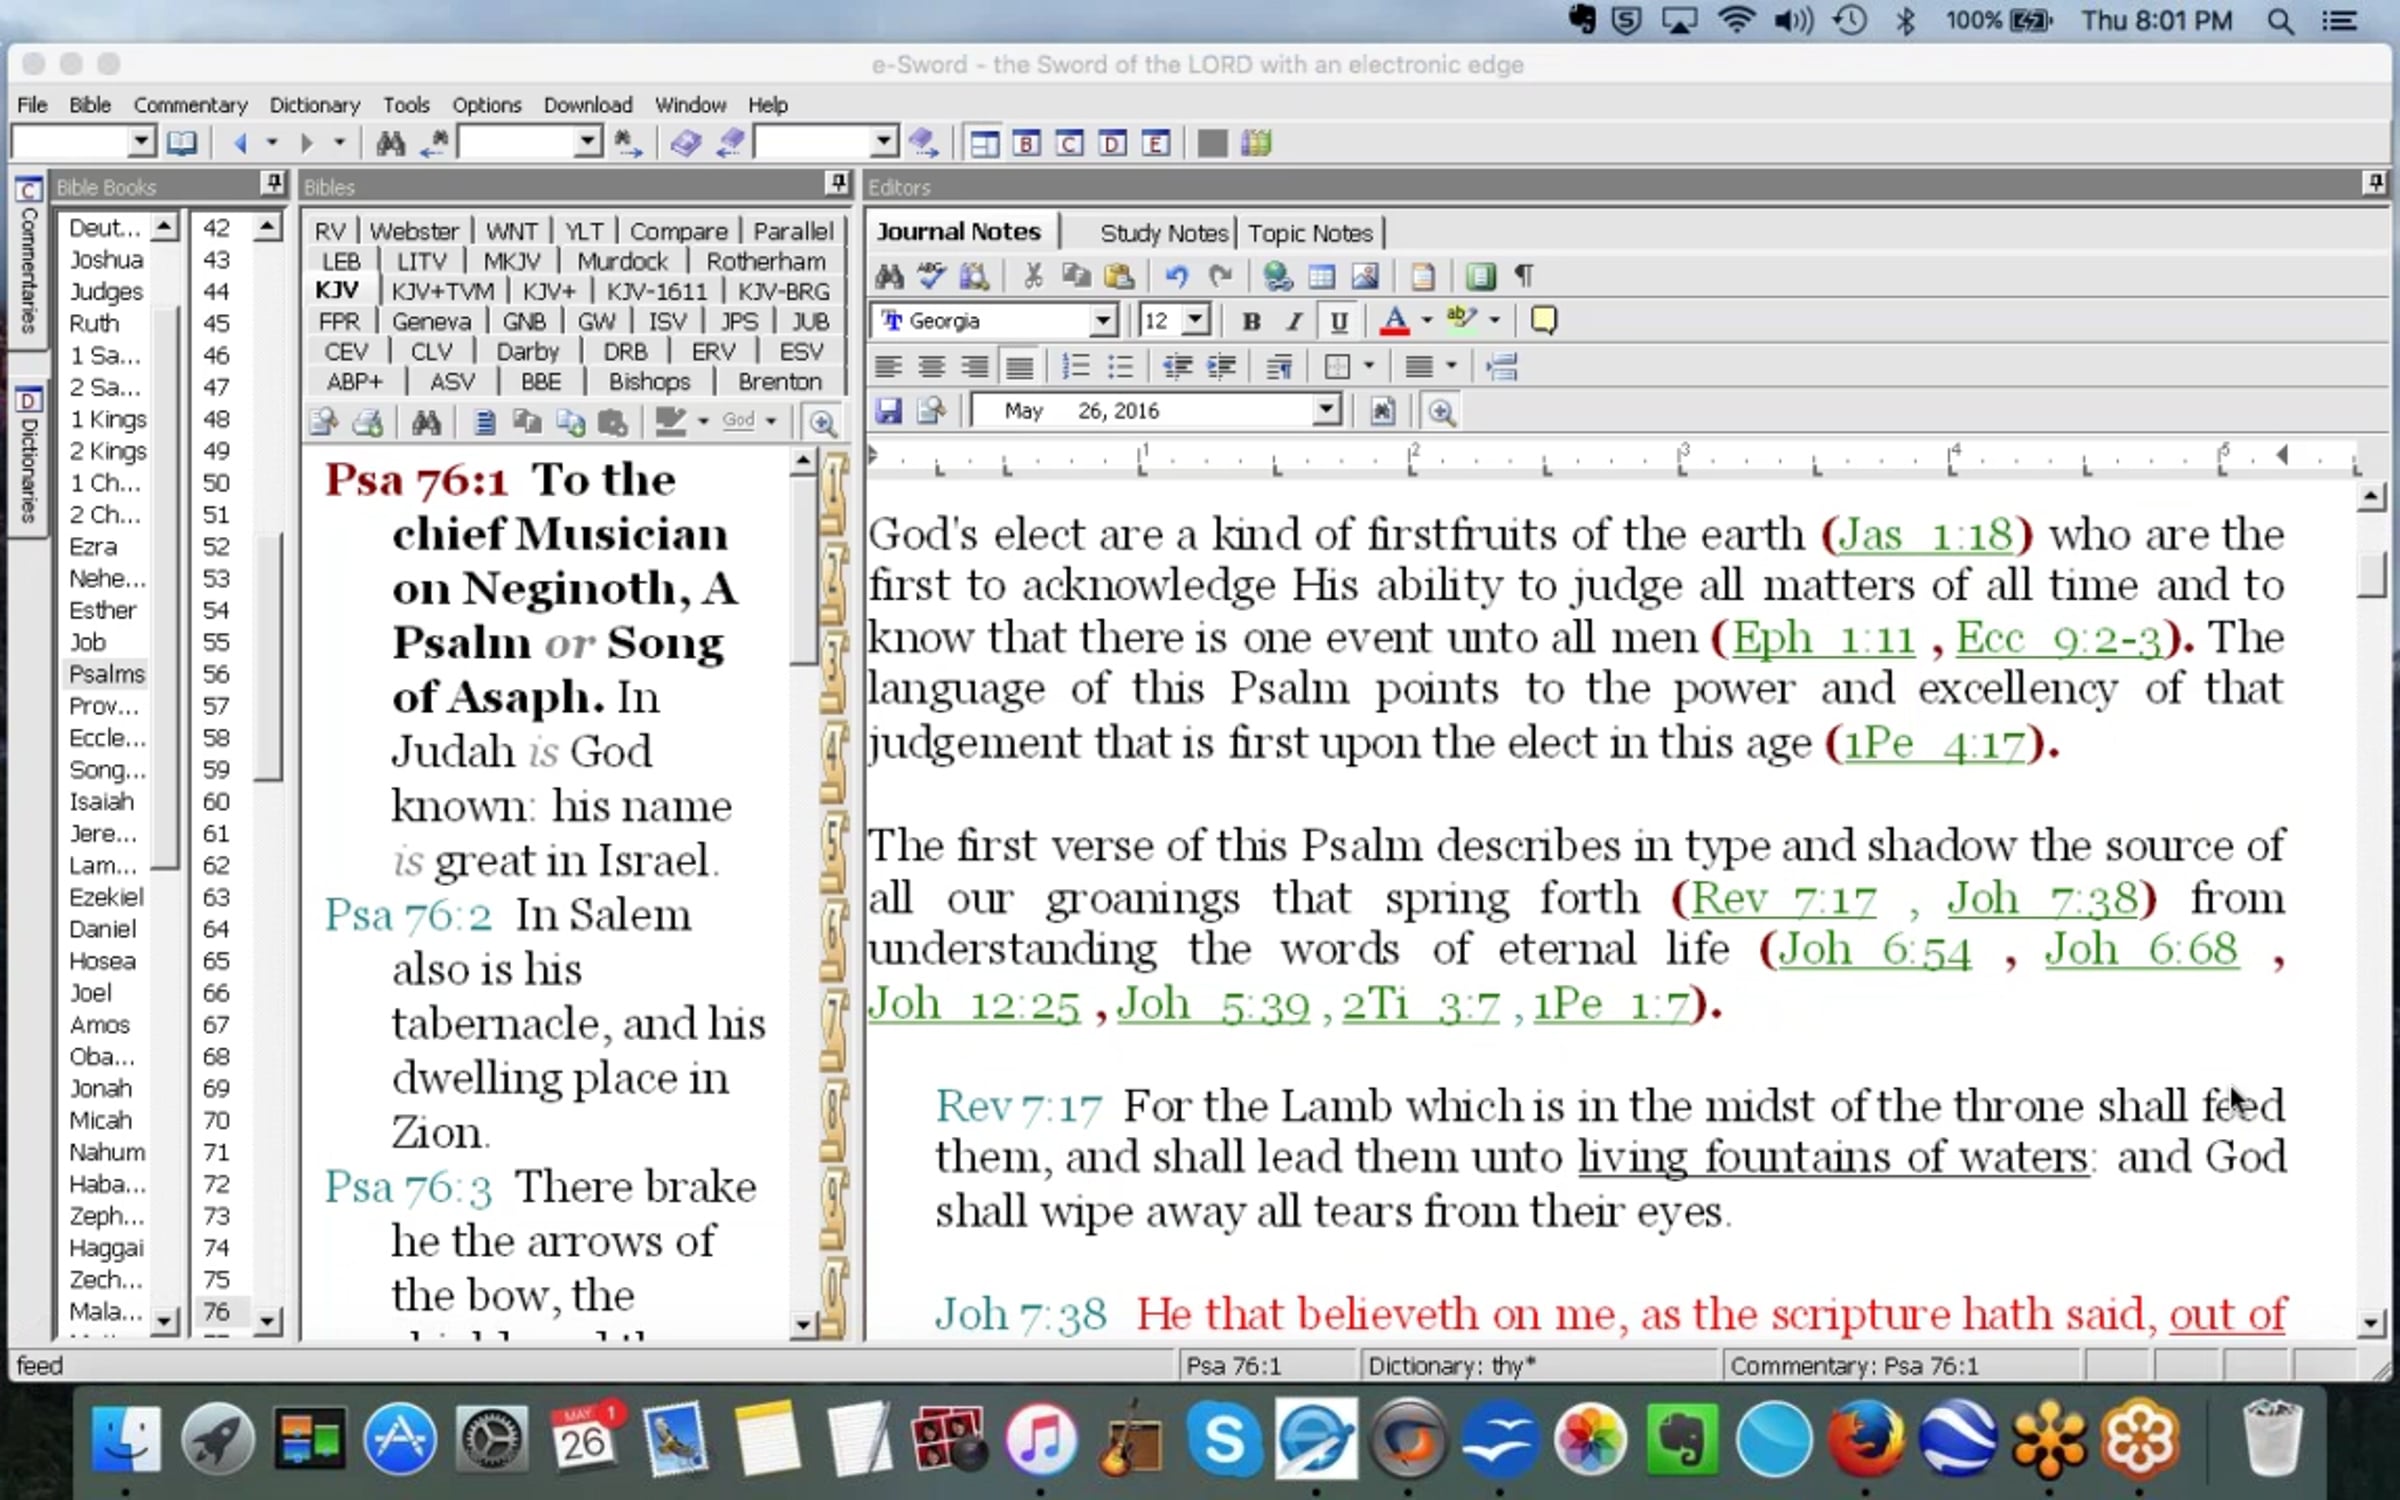
Task: Insert a table using the table icon
Action: 1321,276
